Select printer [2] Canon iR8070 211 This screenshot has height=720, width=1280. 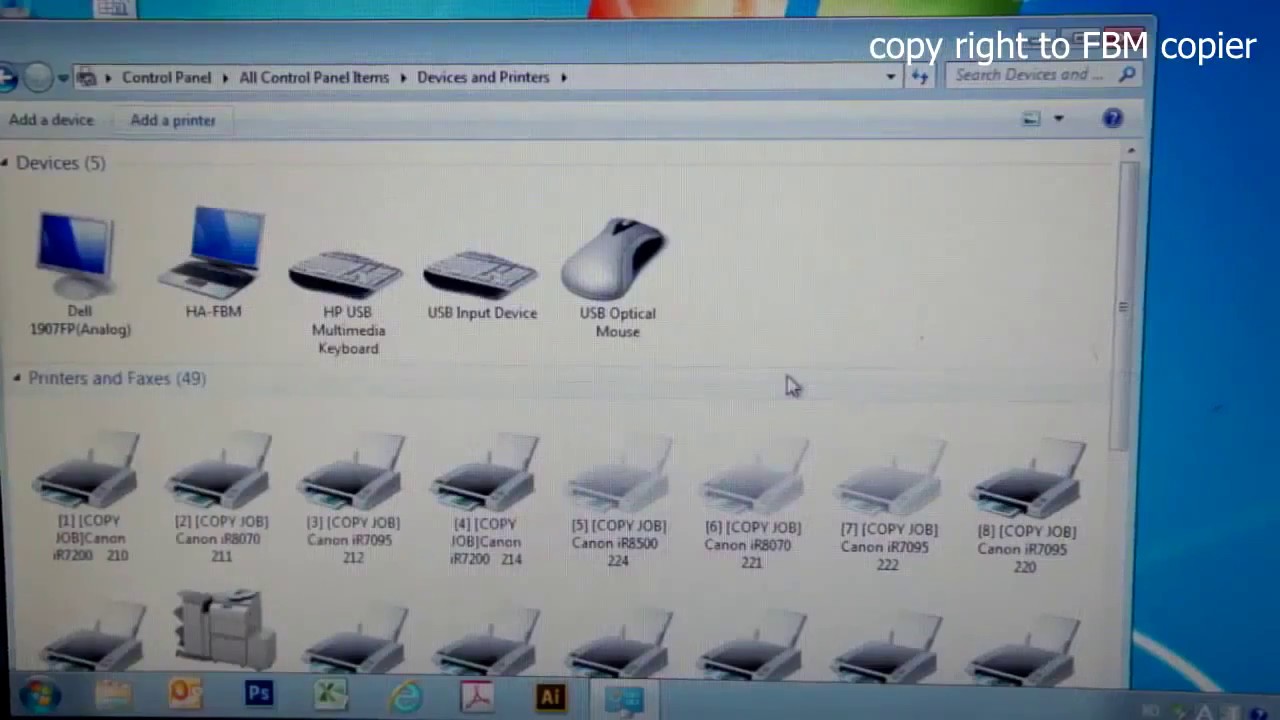pyautogui.click(x=221, y=498)
